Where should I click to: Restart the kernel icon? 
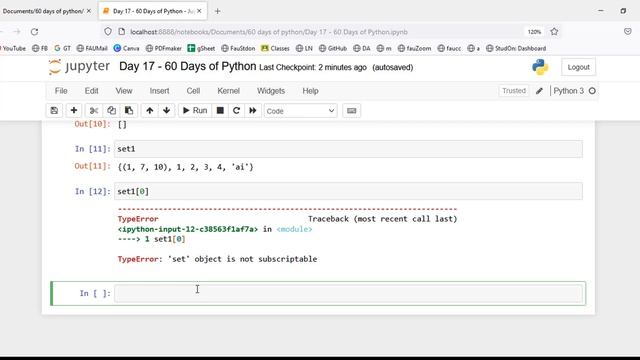[x=236, y=111]
